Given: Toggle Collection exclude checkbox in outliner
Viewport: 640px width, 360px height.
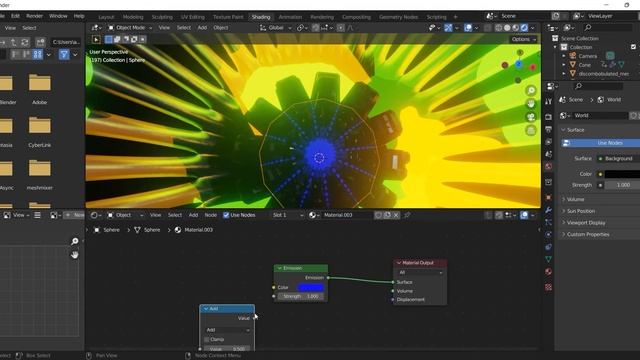Looking at the screenshot, I should tap(633, 47).
